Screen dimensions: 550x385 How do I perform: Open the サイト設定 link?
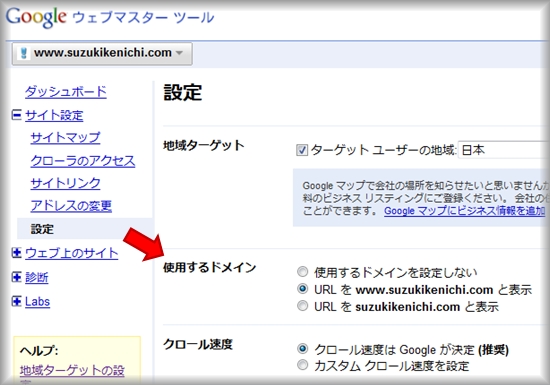coord(54,115)
